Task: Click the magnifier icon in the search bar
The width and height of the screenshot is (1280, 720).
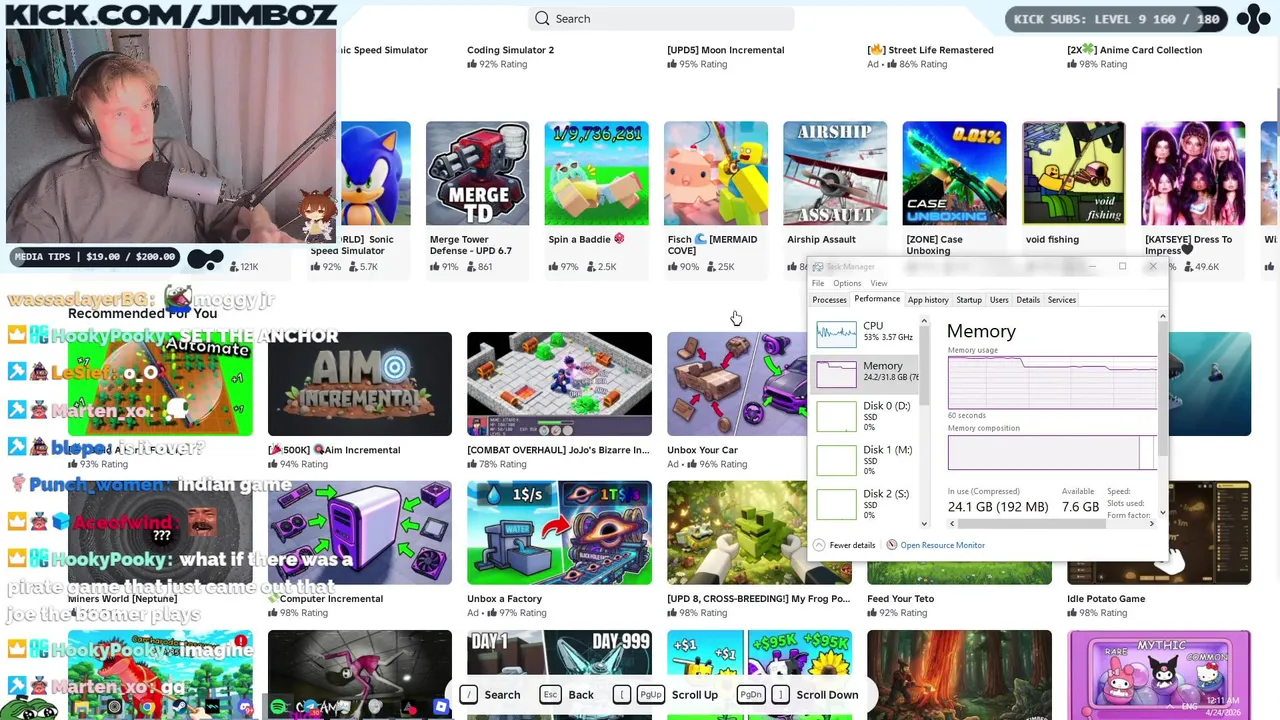Action: point(542,18)
